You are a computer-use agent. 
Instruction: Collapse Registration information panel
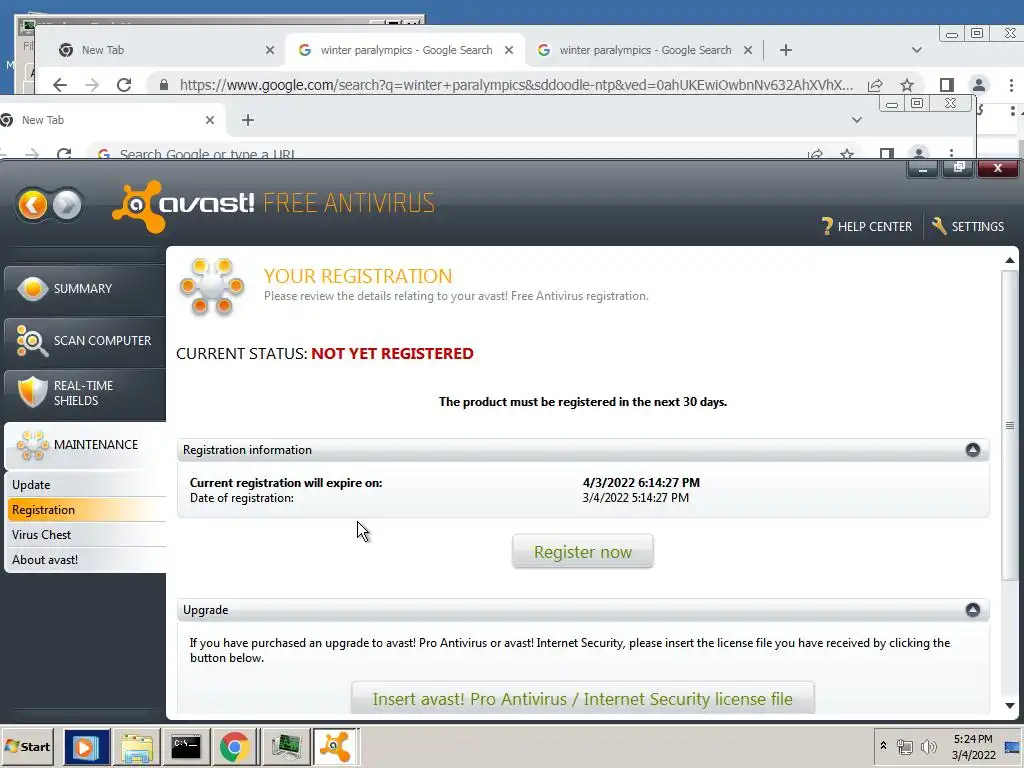pyautogui.click(x=972, y=450)
